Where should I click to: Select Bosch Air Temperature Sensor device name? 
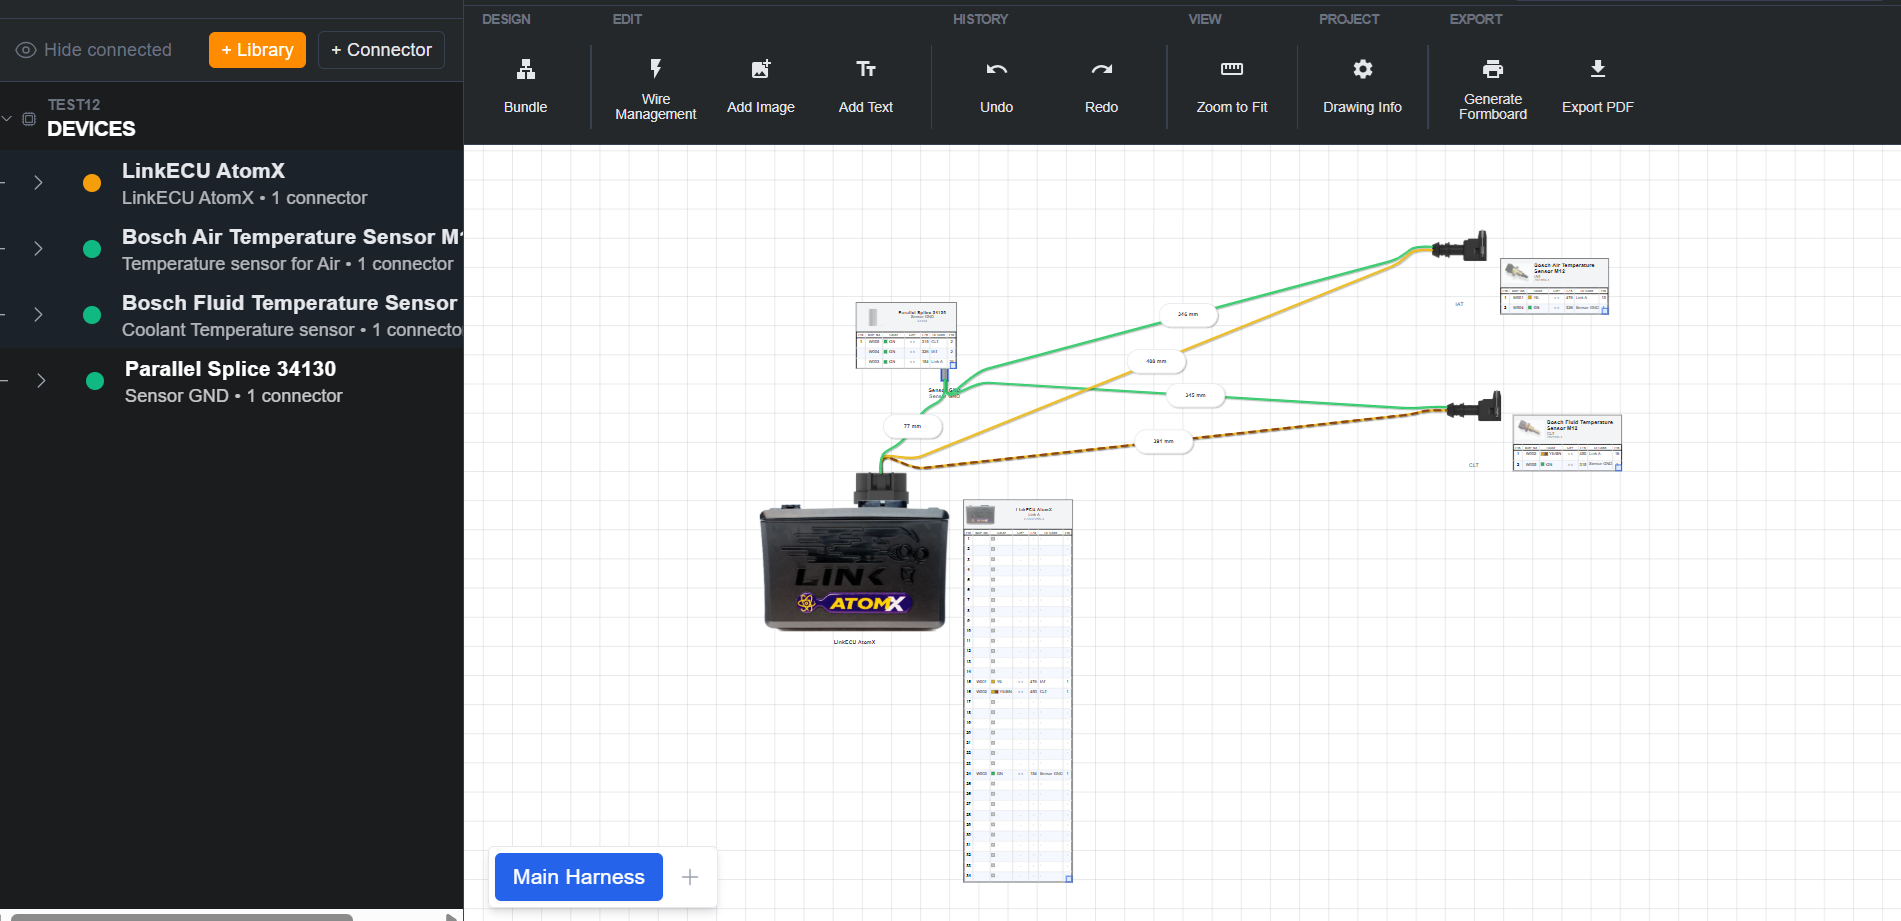tap(292, 237)
